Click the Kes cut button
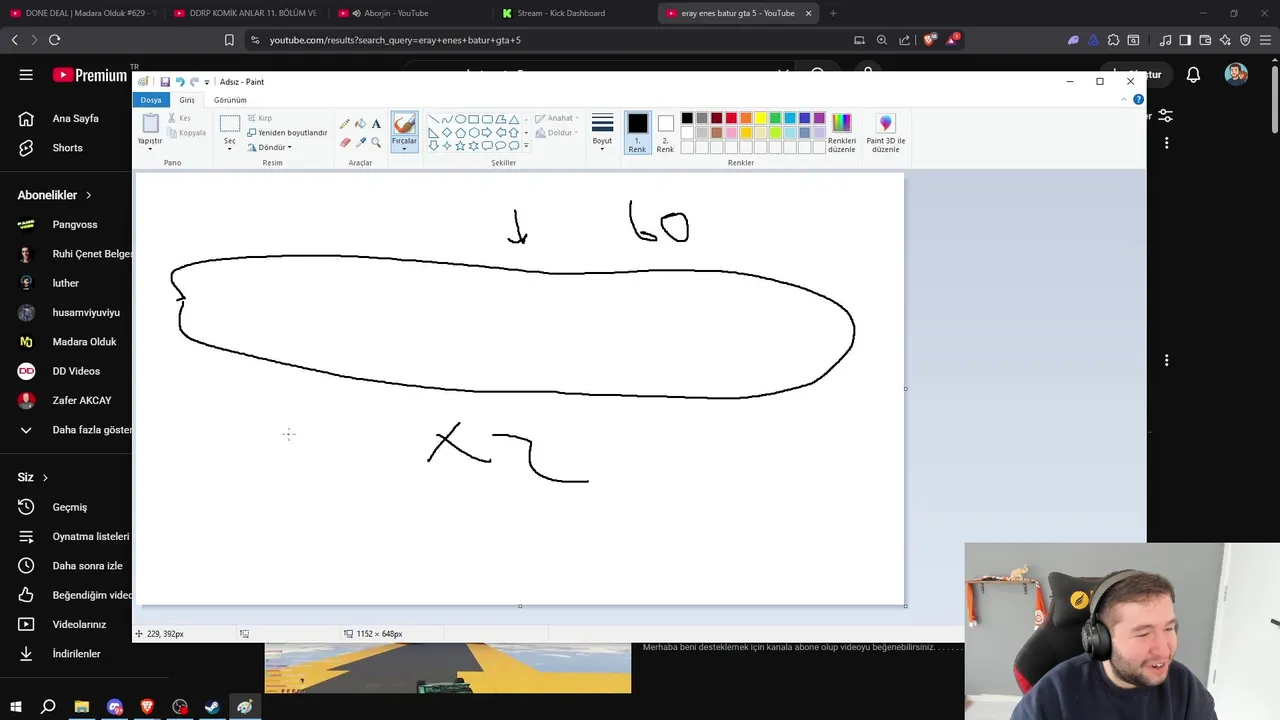The width and height of the screenshot is (1280, 720). (x=179, y=118)
